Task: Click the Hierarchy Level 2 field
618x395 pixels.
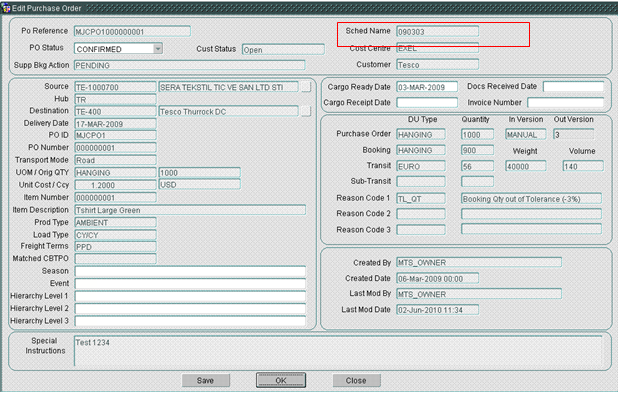Action: [x=190, y=309]
